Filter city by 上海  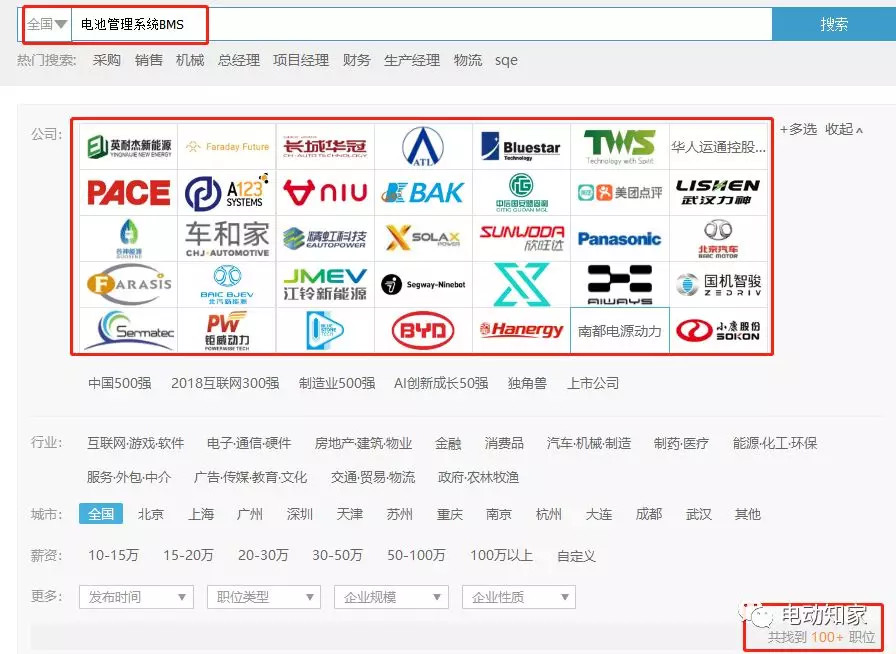coord(201,514)
